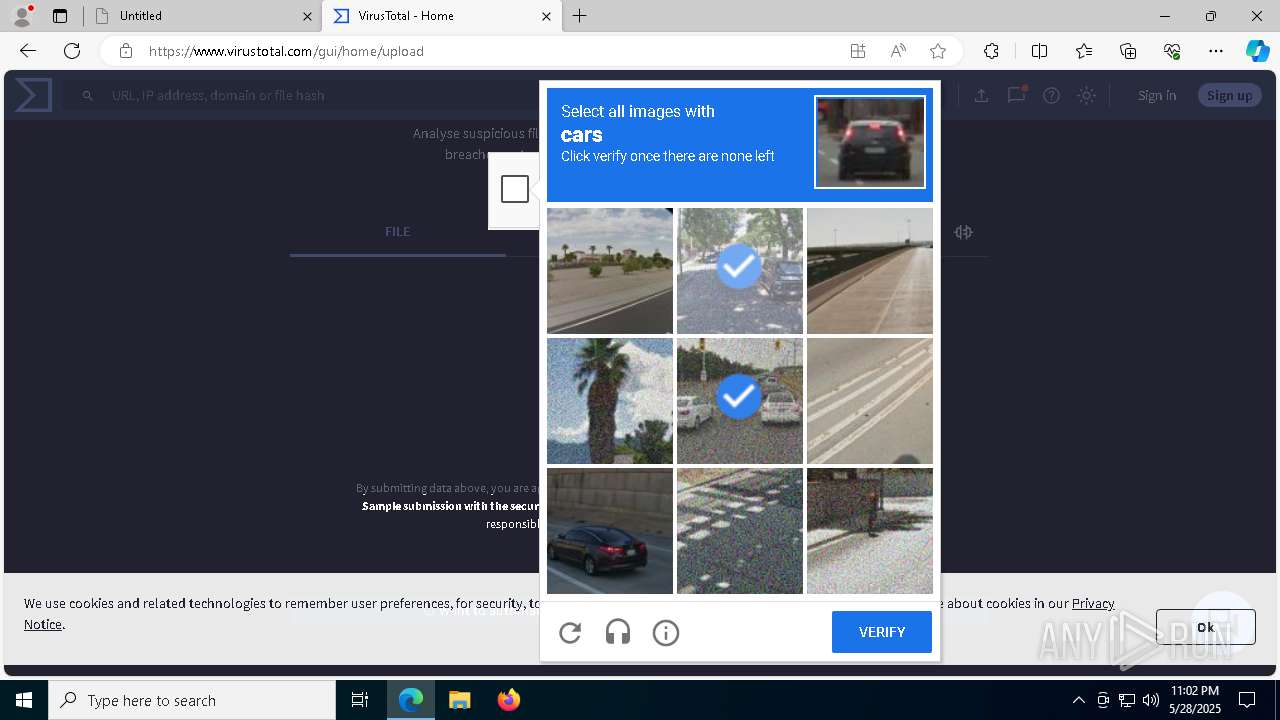Close the Untitled tab
Image resolution: width=1280 pixels, height=720 pixels.
tap(306, 16)
